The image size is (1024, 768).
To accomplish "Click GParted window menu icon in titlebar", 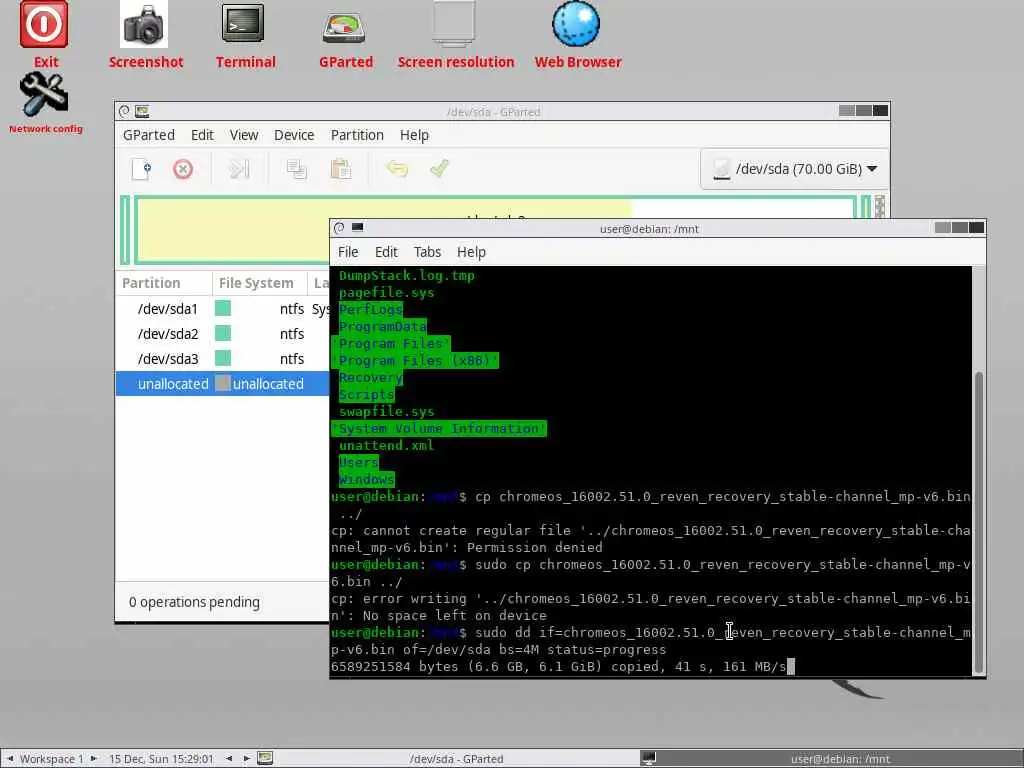I will click(124, 112).
